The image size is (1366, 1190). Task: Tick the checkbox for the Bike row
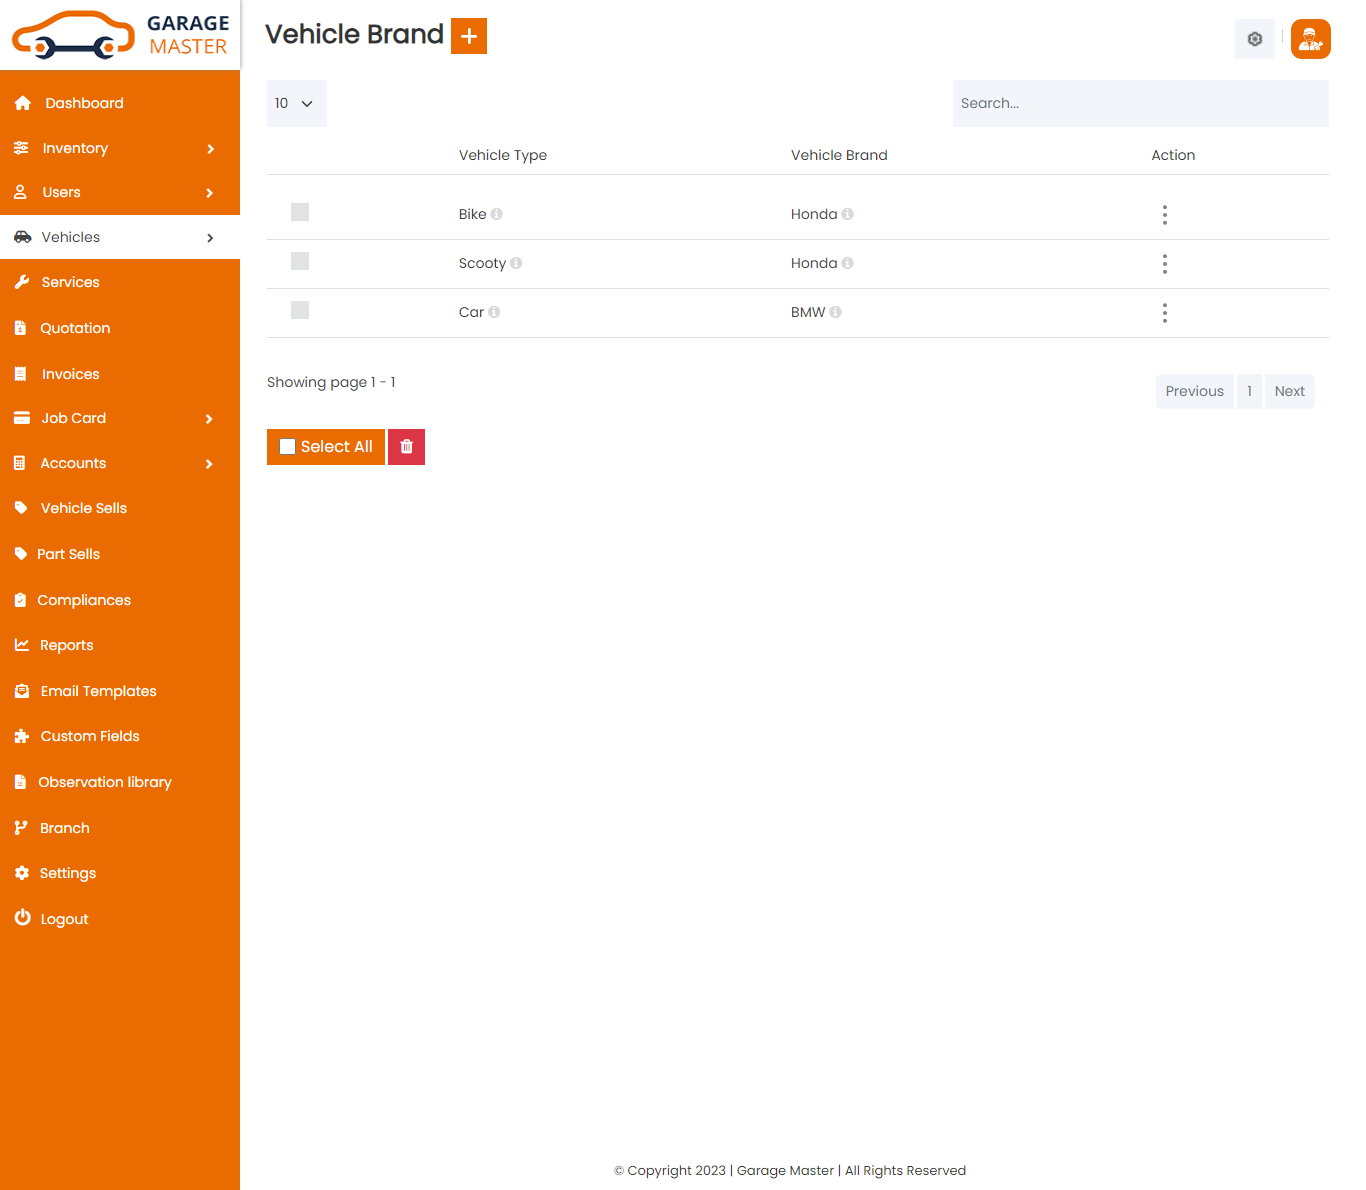pos(300,212)
